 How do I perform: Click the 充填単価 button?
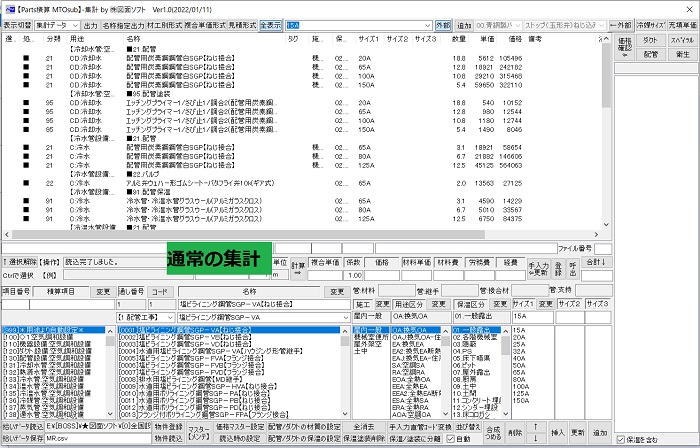[682, 25]
